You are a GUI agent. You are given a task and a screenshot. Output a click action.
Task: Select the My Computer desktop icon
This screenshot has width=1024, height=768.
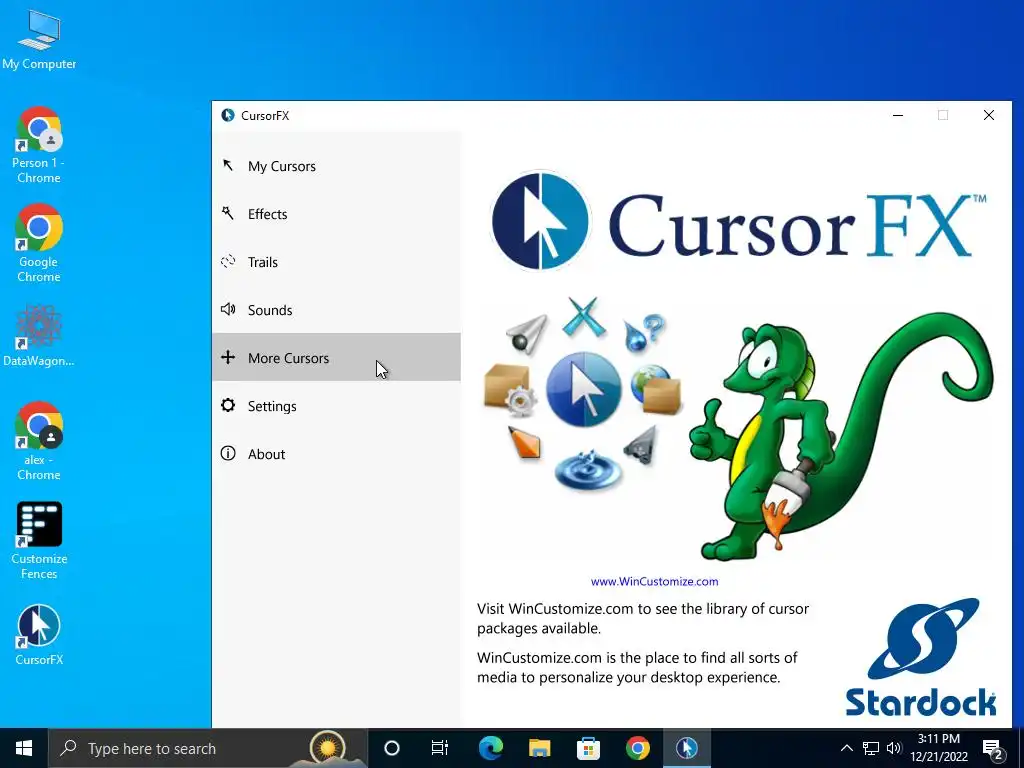39,40
